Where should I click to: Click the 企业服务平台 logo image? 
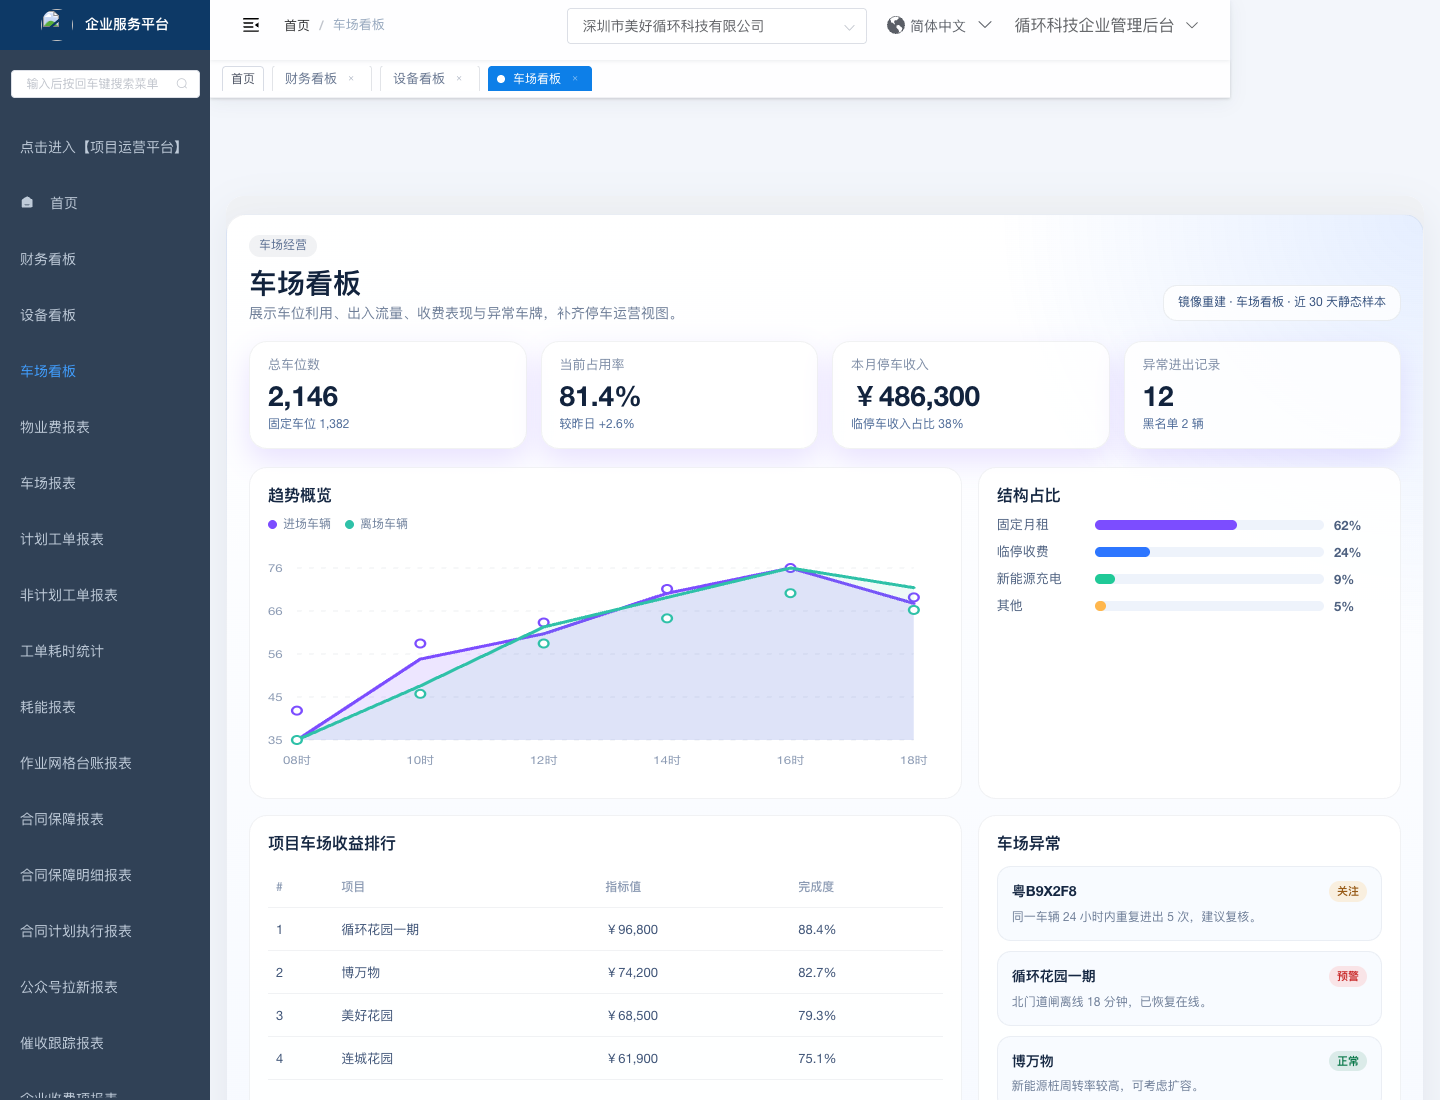click(52, 22)
